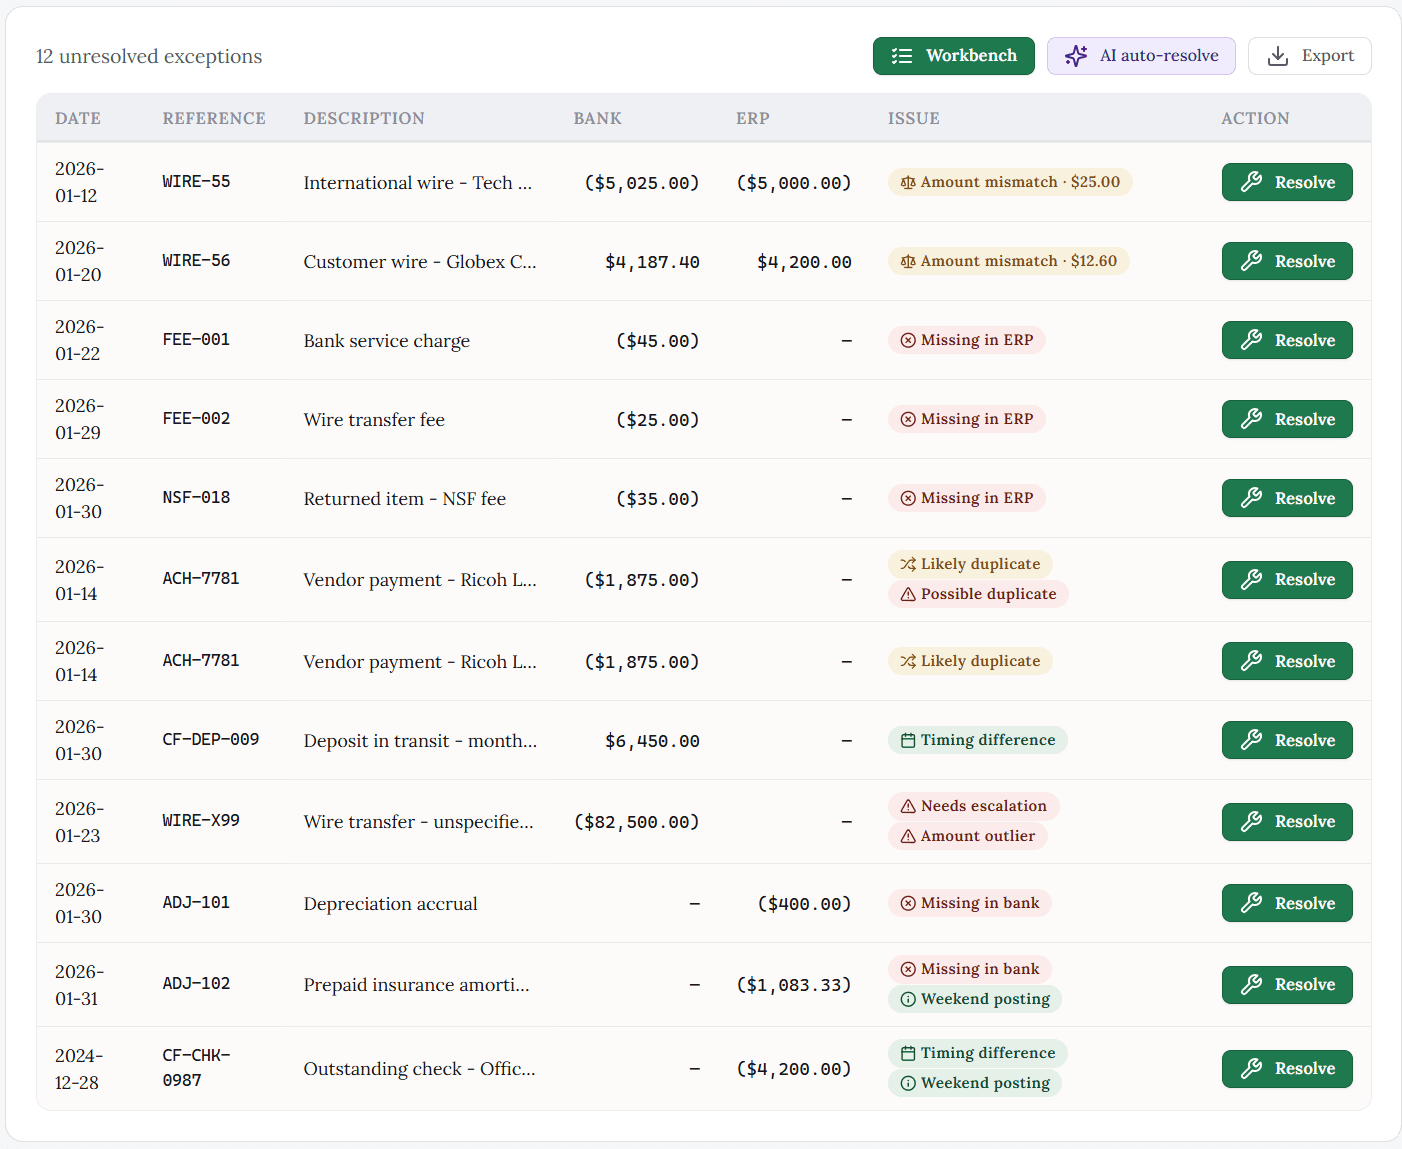
Task: Click the BANK column header
Action: coord(598,118)
